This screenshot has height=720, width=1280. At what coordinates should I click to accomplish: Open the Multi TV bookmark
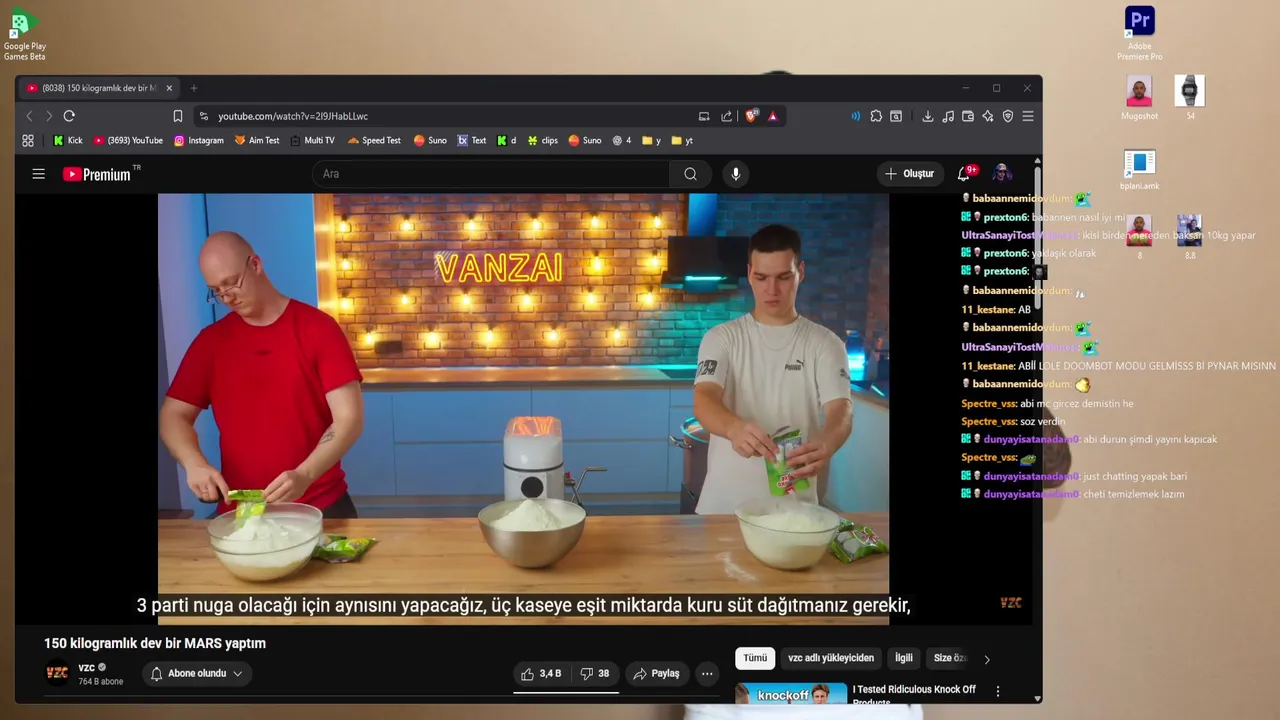coord(312,141)
